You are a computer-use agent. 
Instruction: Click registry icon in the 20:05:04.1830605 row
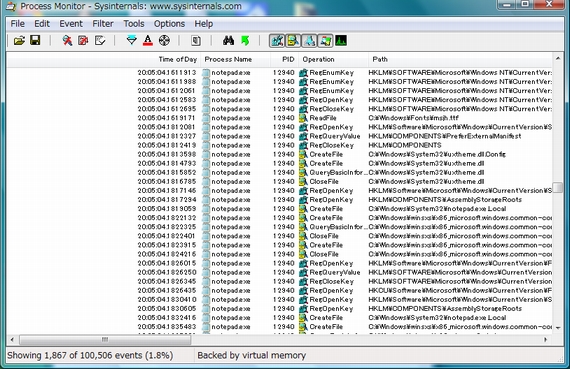(x=303, y=309)
